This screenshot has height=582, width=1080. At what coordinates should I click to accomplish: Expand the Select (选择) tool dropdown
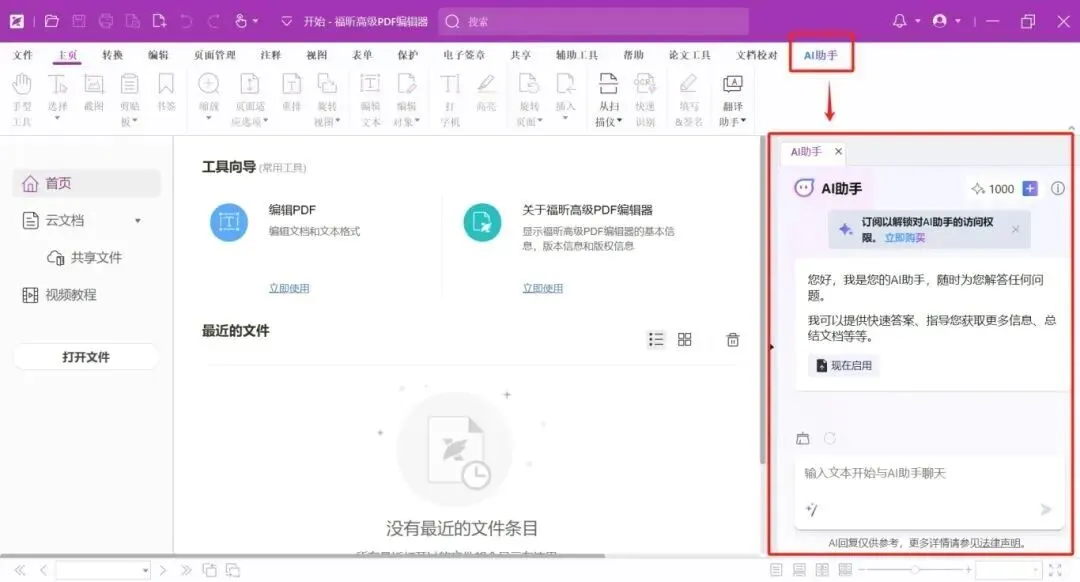pyautogui.click(x=57, y=118)
